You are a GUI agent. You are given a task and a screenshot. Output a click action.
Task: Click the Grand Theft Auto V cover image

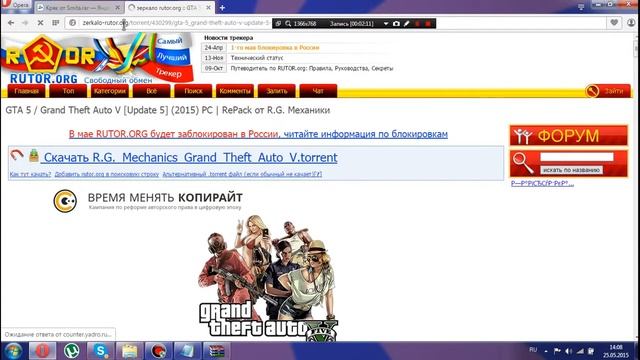[x=268, y=278]
